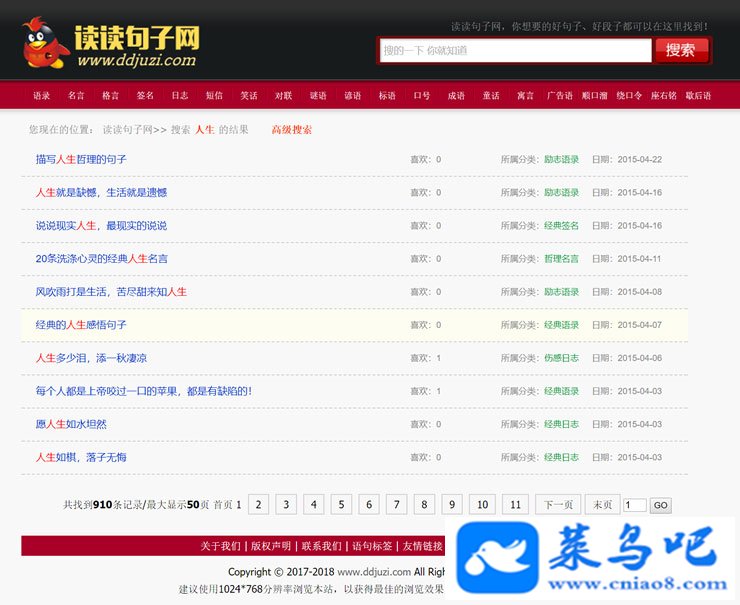Jump to results page 9

pyautogui.click(x=452, y=504)
